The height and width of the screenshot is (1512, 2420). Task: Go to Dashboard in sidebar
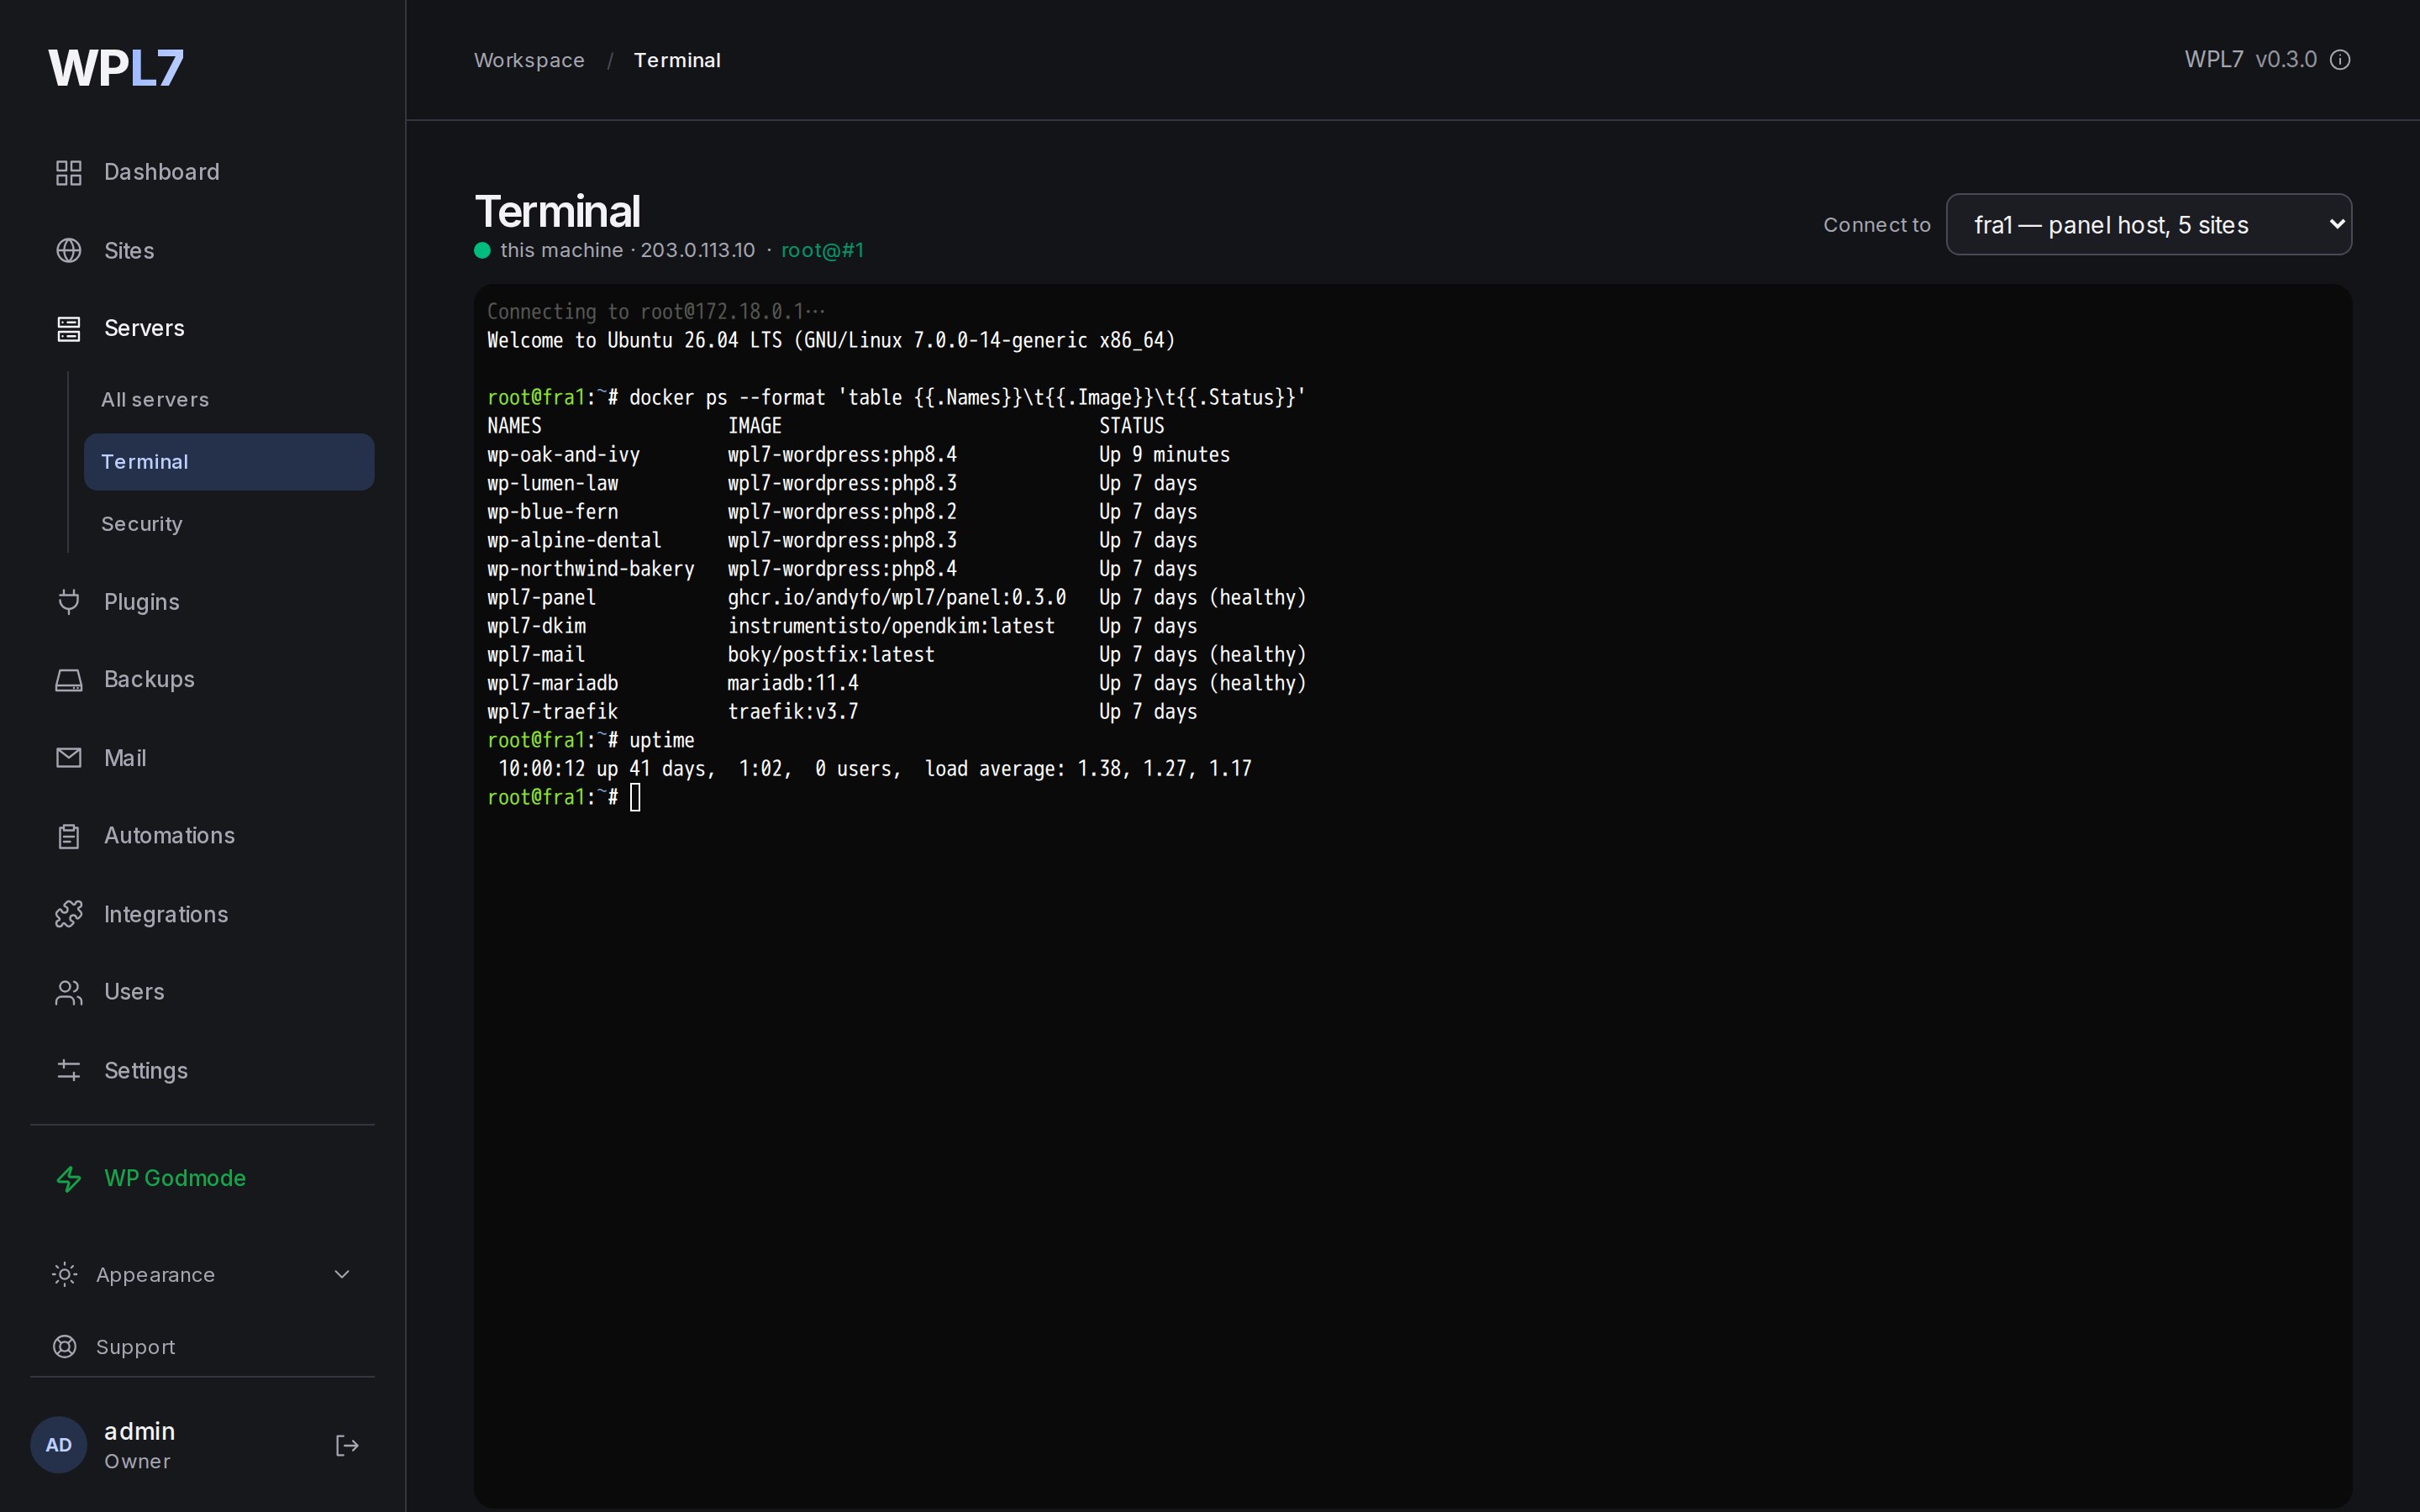pos(161,172)
